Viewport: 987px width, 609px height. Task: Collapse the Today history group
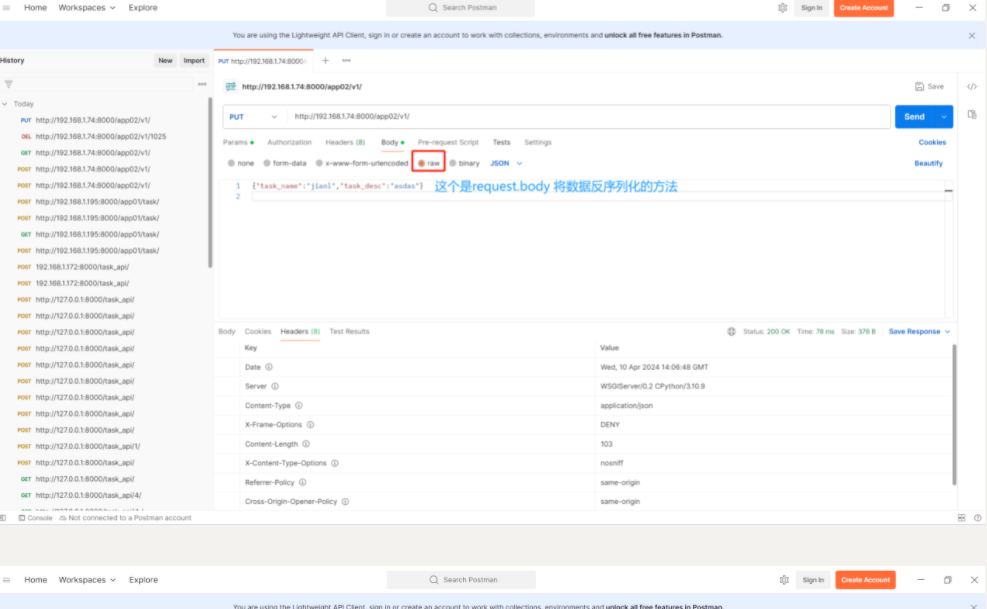pyautogui.click(x=5, y=104)
